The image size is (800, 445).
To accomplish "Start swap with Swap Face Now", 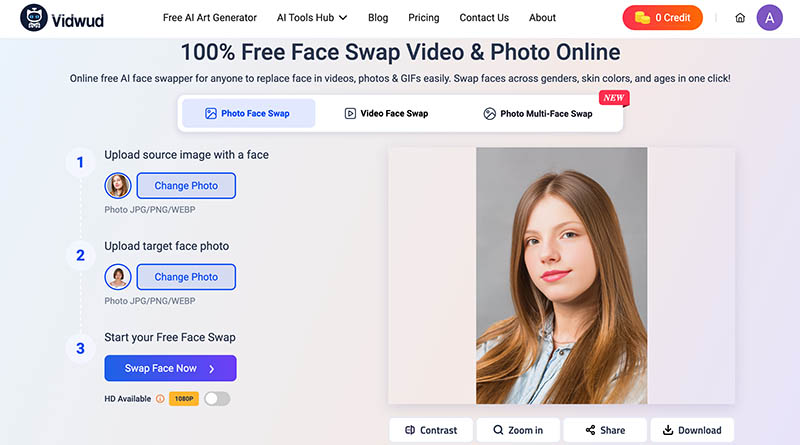I will [170, 368].
